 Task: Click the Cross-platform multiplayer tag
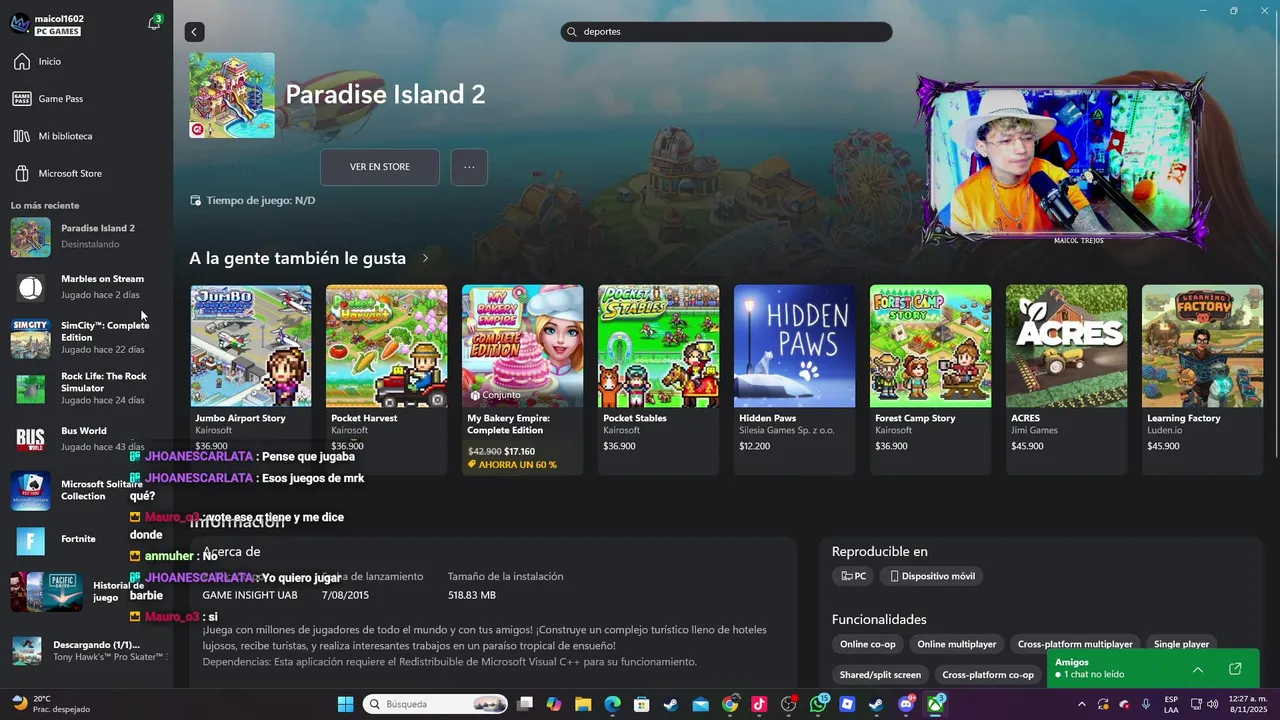click(1075, 644)
